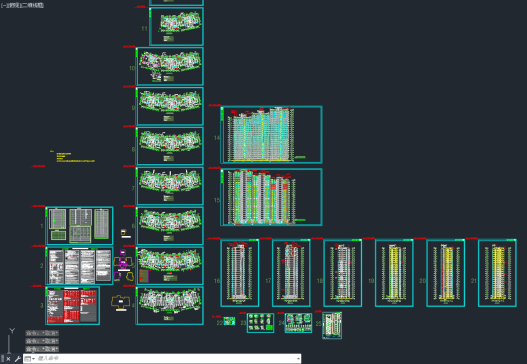Click the middle command history line
The width and height of the screenshot is (527, 364).
pyautogui.click(x=42, y=341)
